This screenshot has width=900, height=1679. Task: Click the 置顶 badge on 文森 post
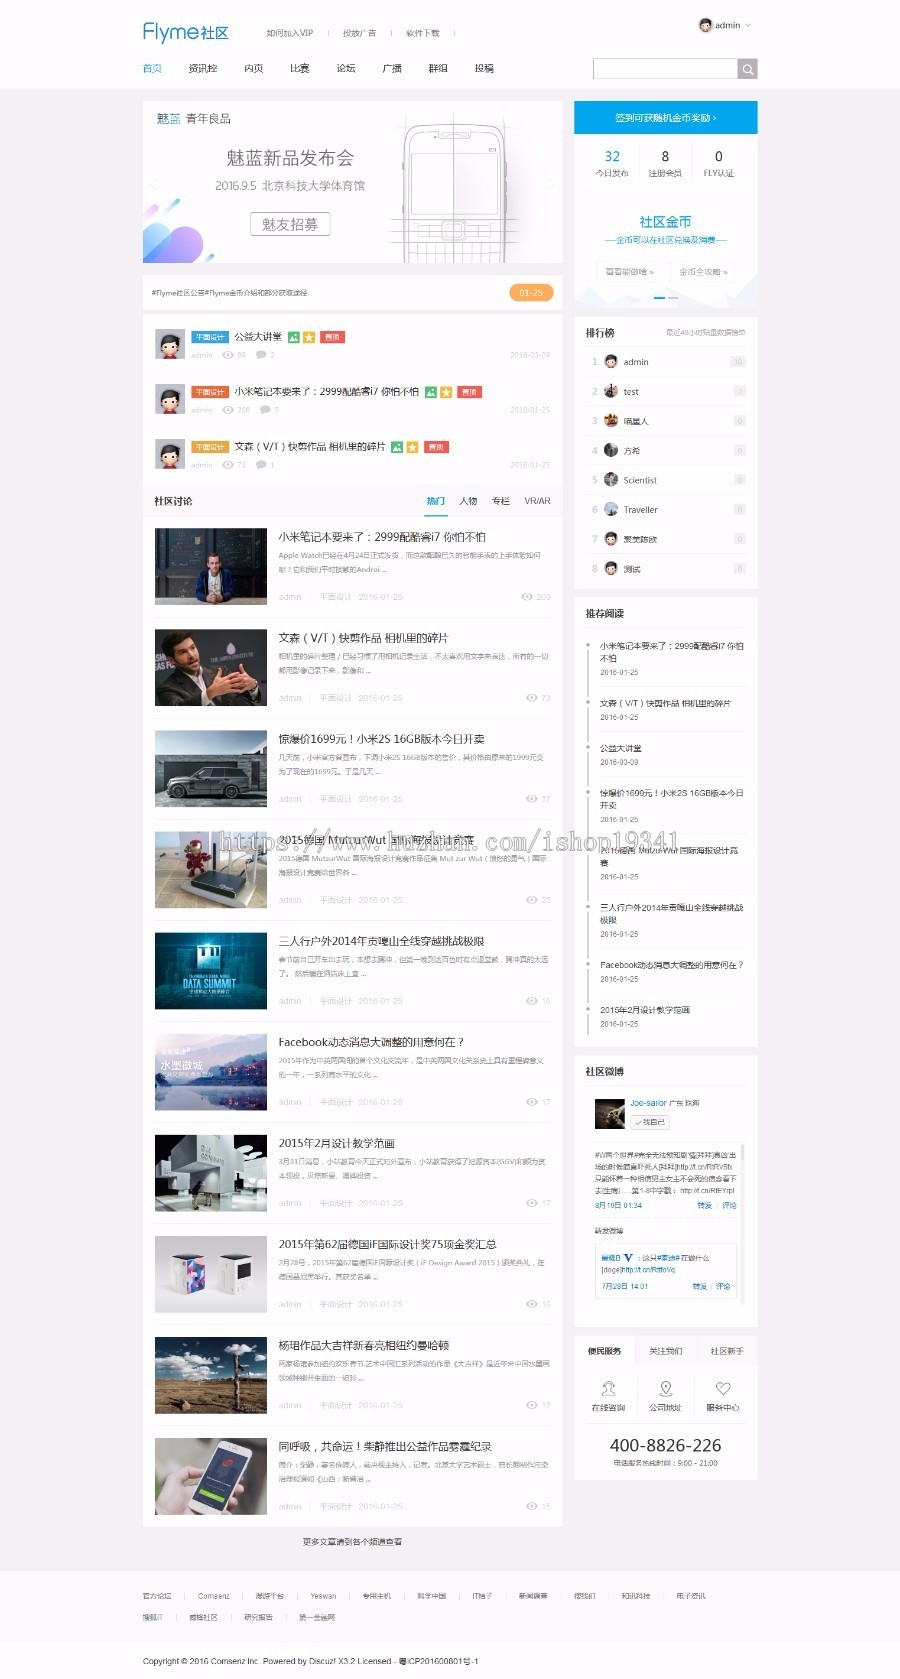436,447
